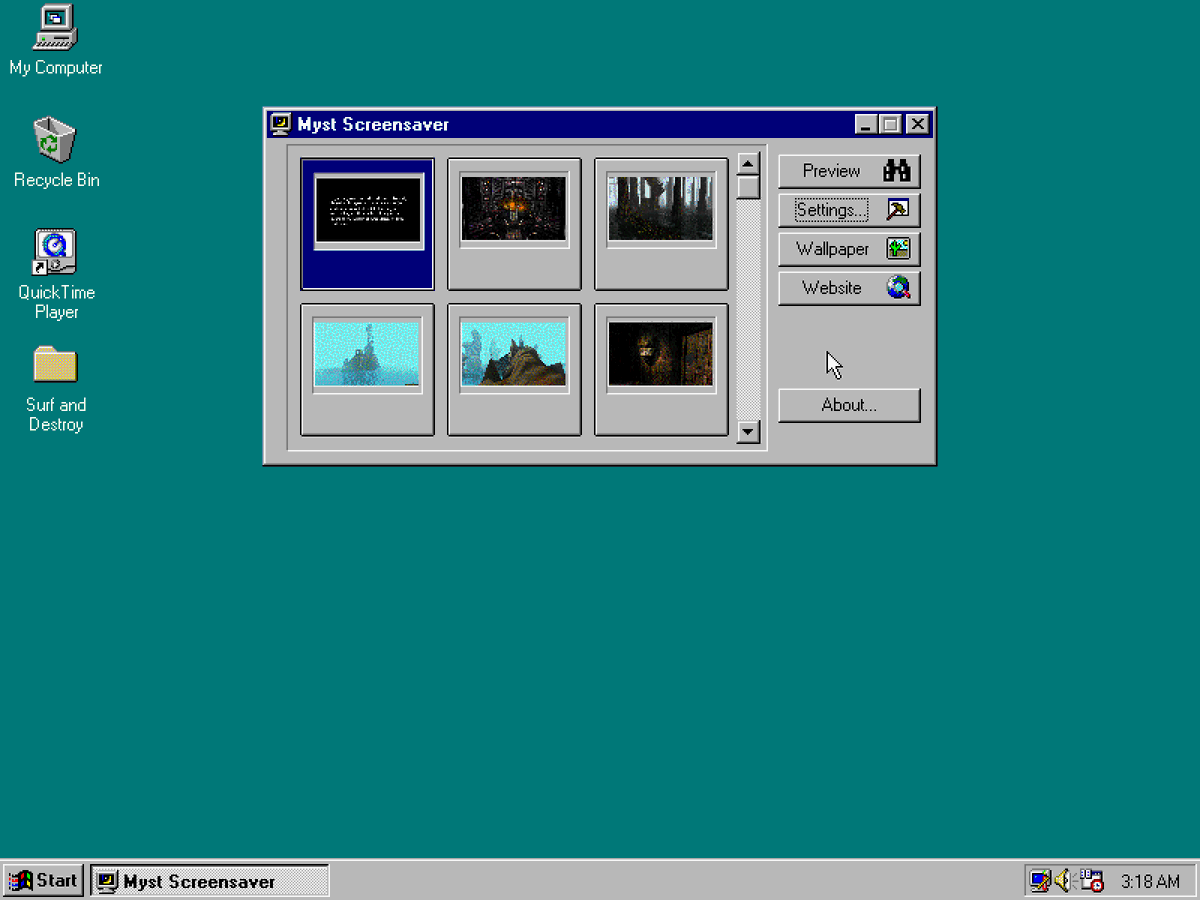Open the About... button

[x=849, y=405]
